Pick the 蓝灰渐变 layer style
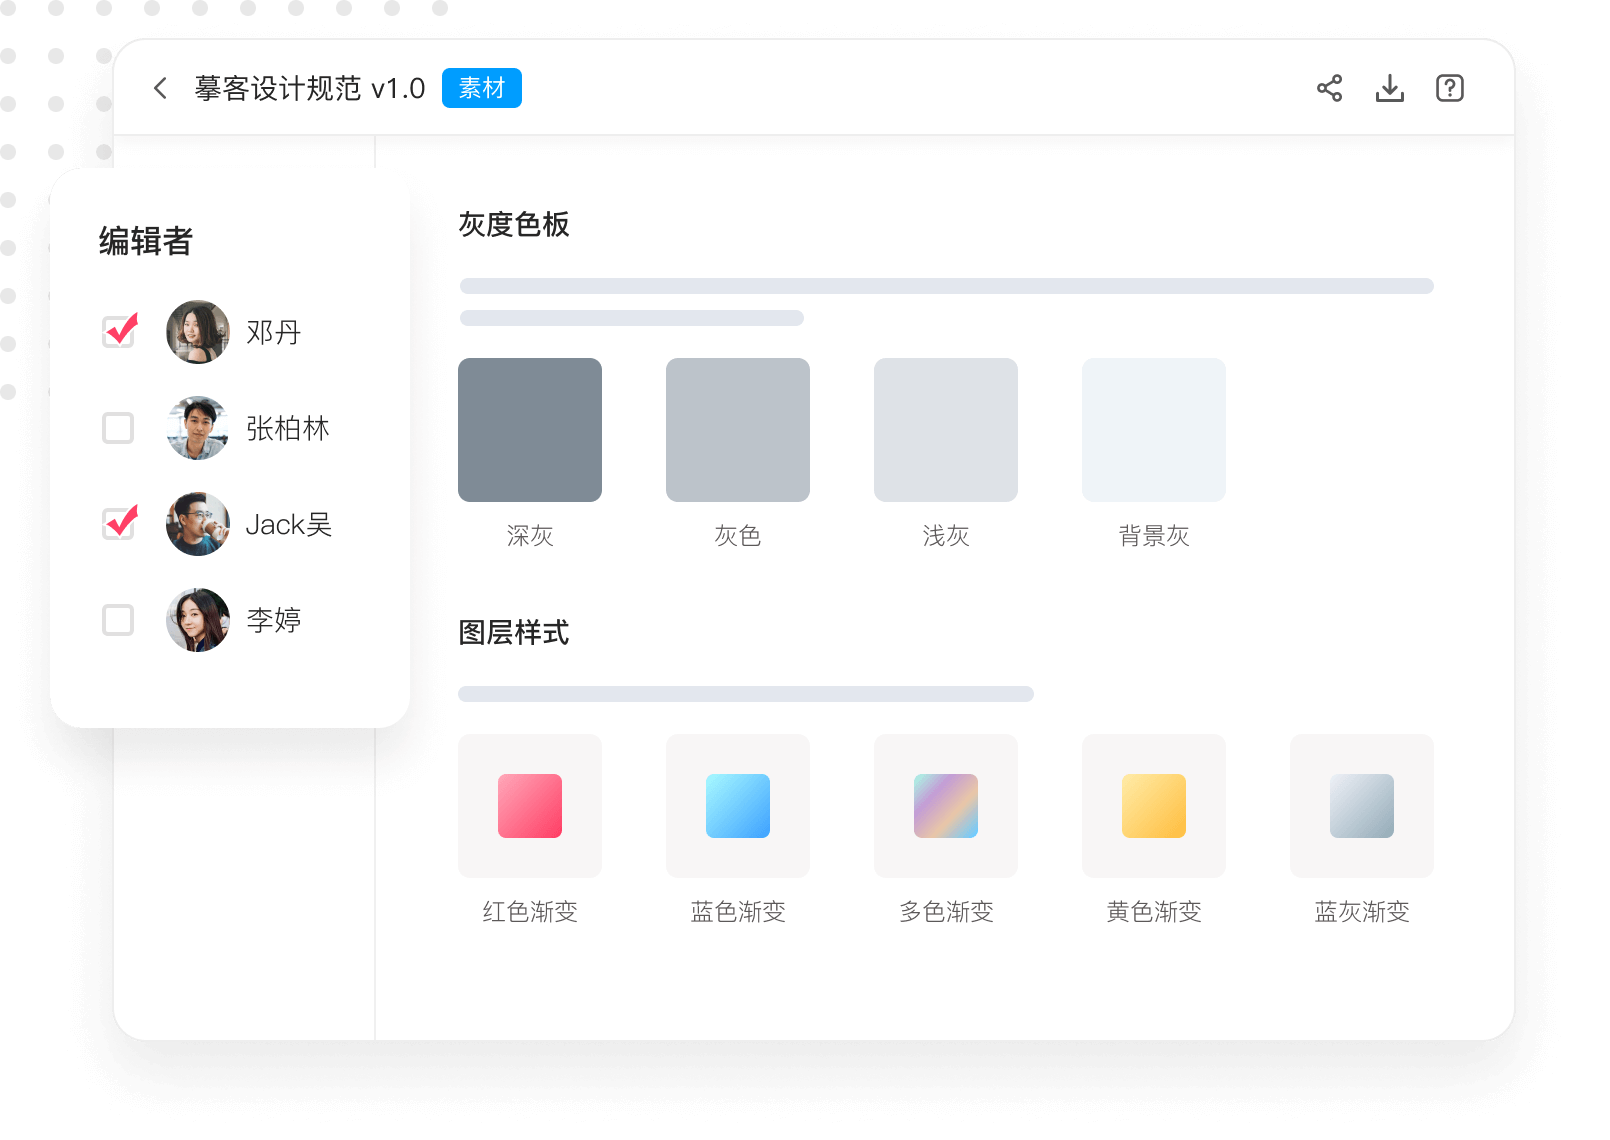Screen dimensions: 1610x1140 tap(1362, 806)
